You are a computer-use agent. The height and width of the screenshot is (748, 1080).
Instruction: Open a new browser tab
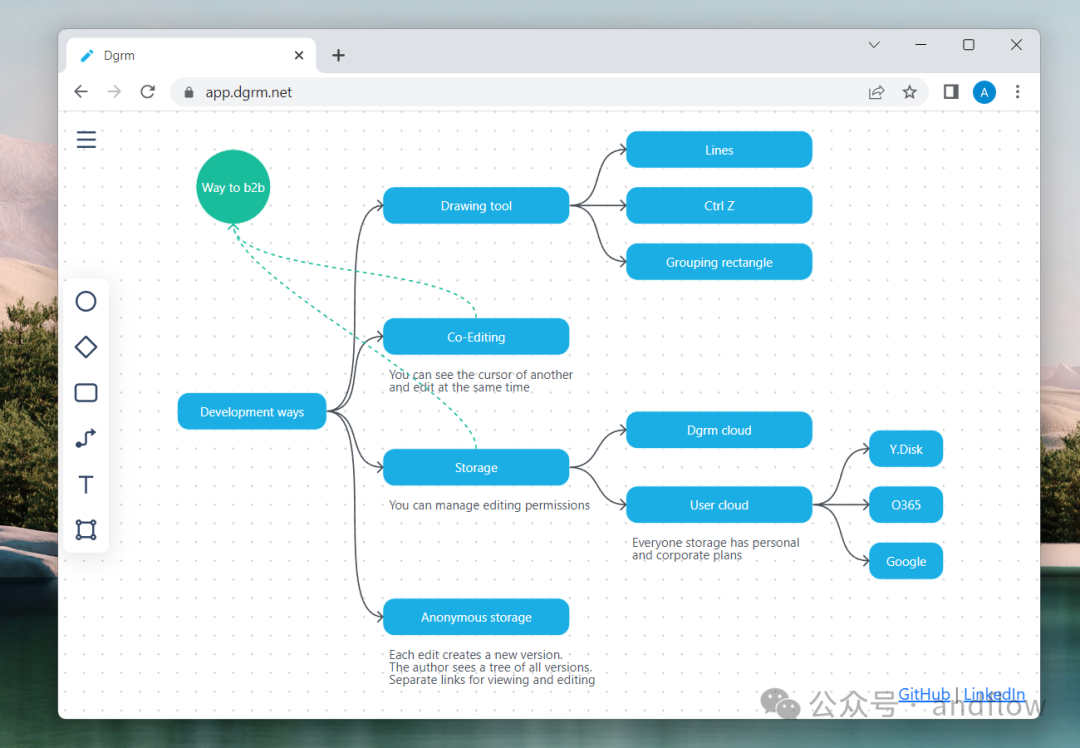coord(338,55)
